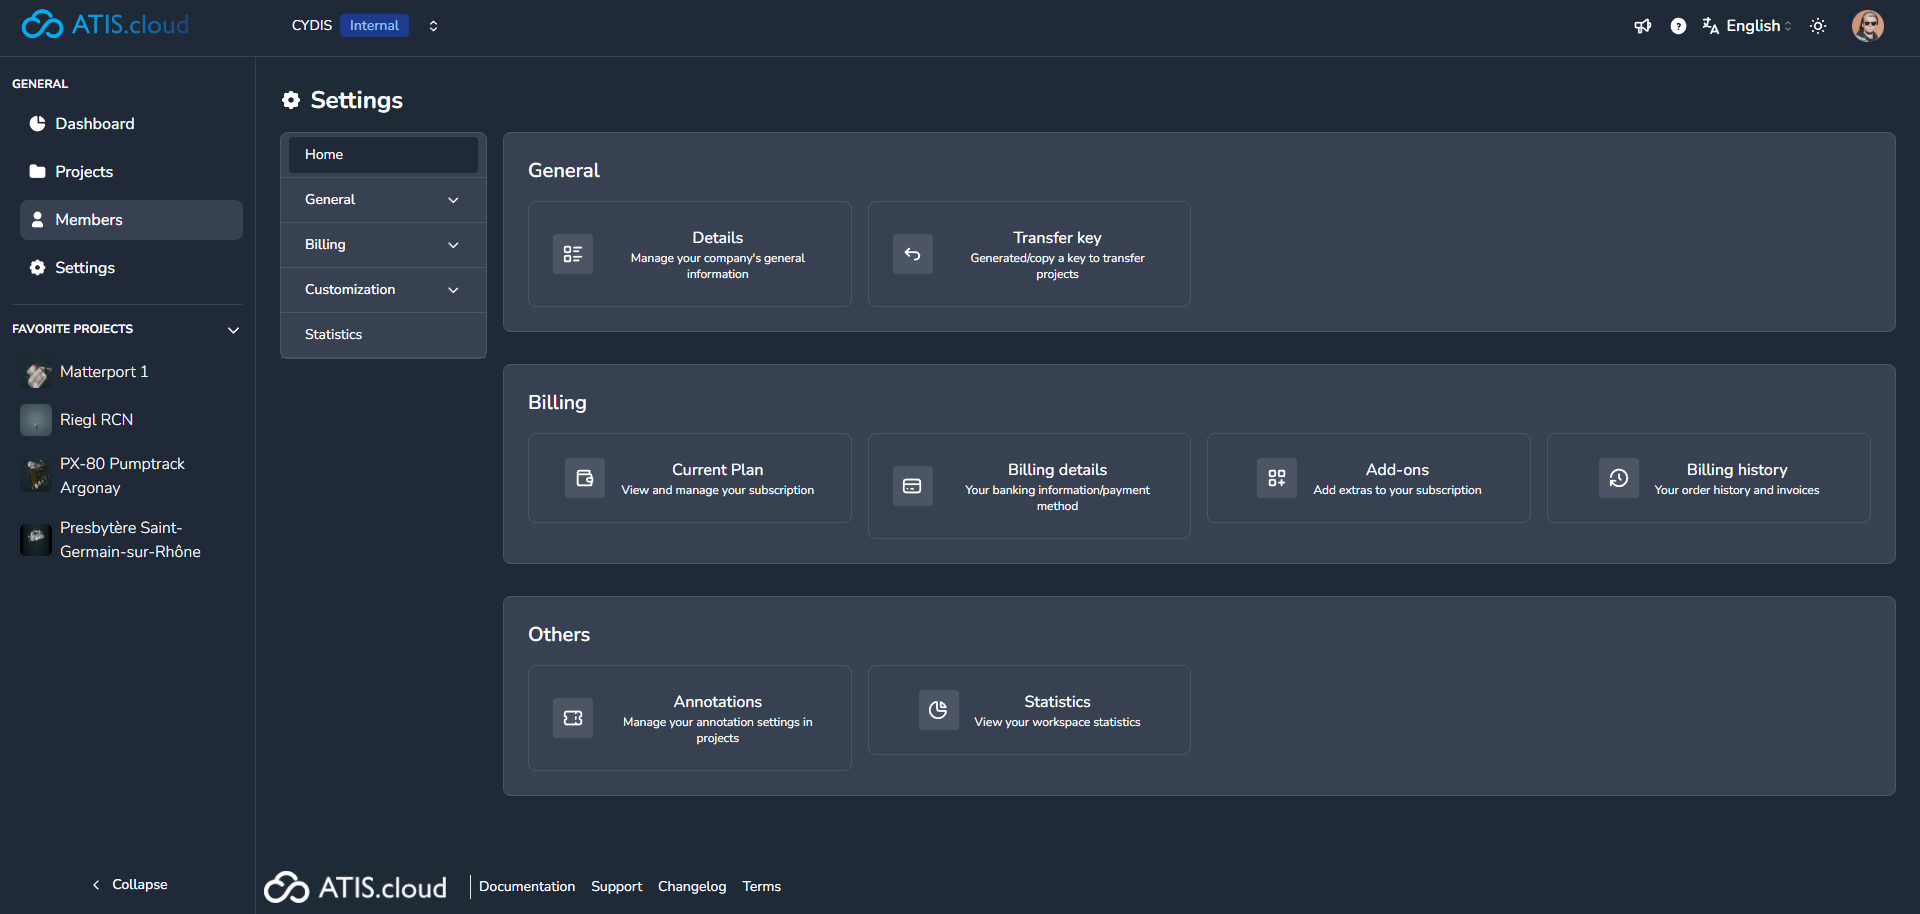Click the Annotations ticket icon
The width and height of the screenshot is (1920, 914).
pyautogui.click(x=573, y=718)
